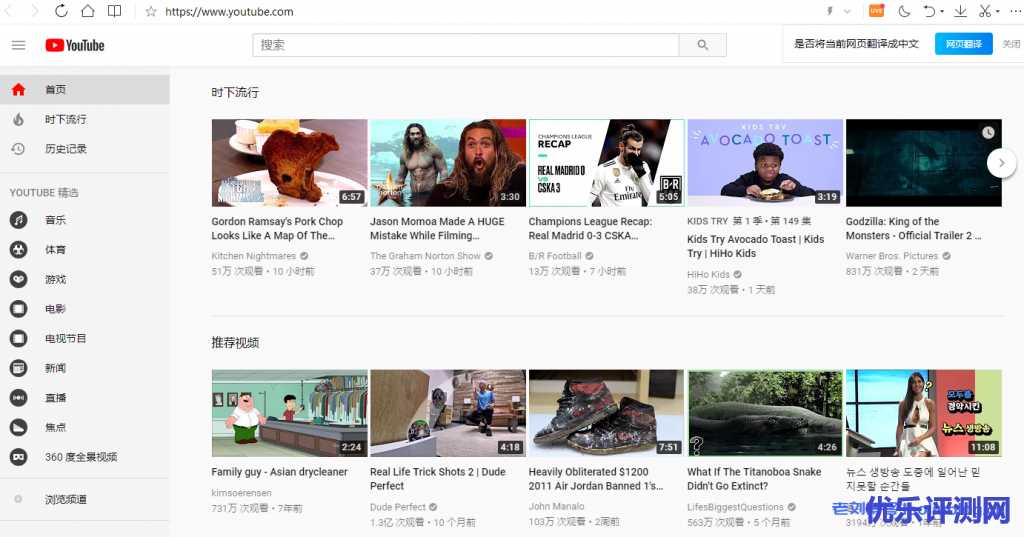1024x537 pixels.
Task: Click the 网页翻译 translate button
Action: 964,44
